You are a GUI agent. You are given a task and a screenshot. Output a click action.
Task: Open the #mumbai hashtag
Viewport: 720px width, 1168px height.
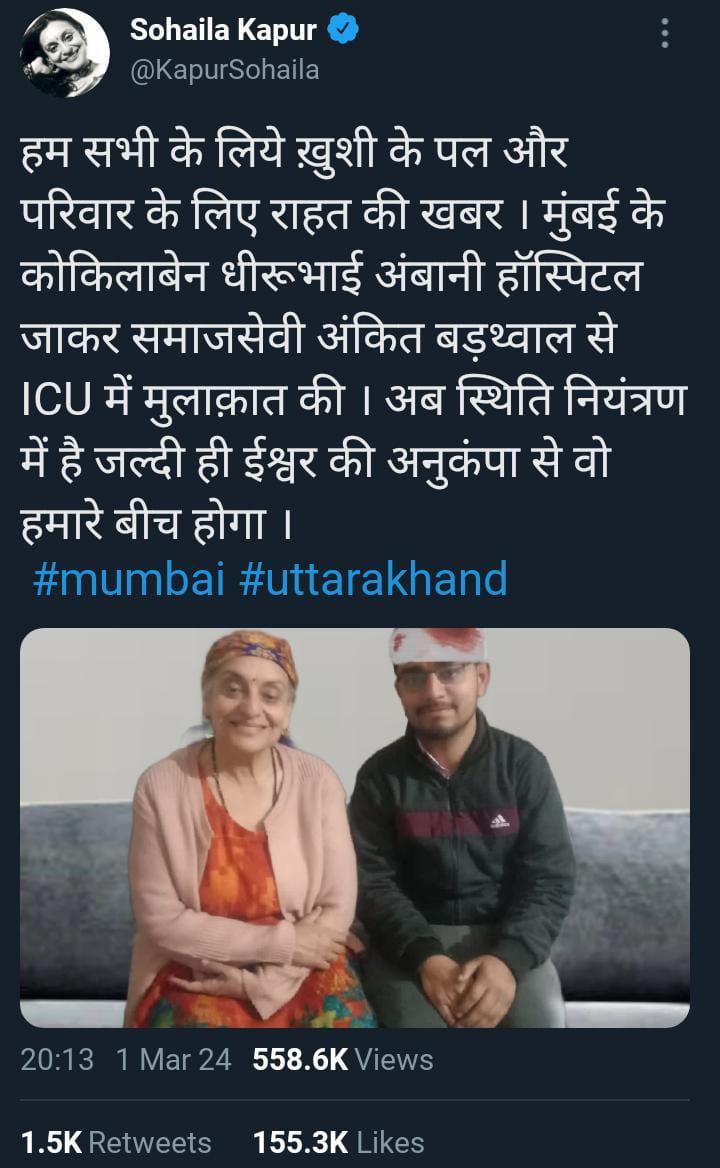129,579
